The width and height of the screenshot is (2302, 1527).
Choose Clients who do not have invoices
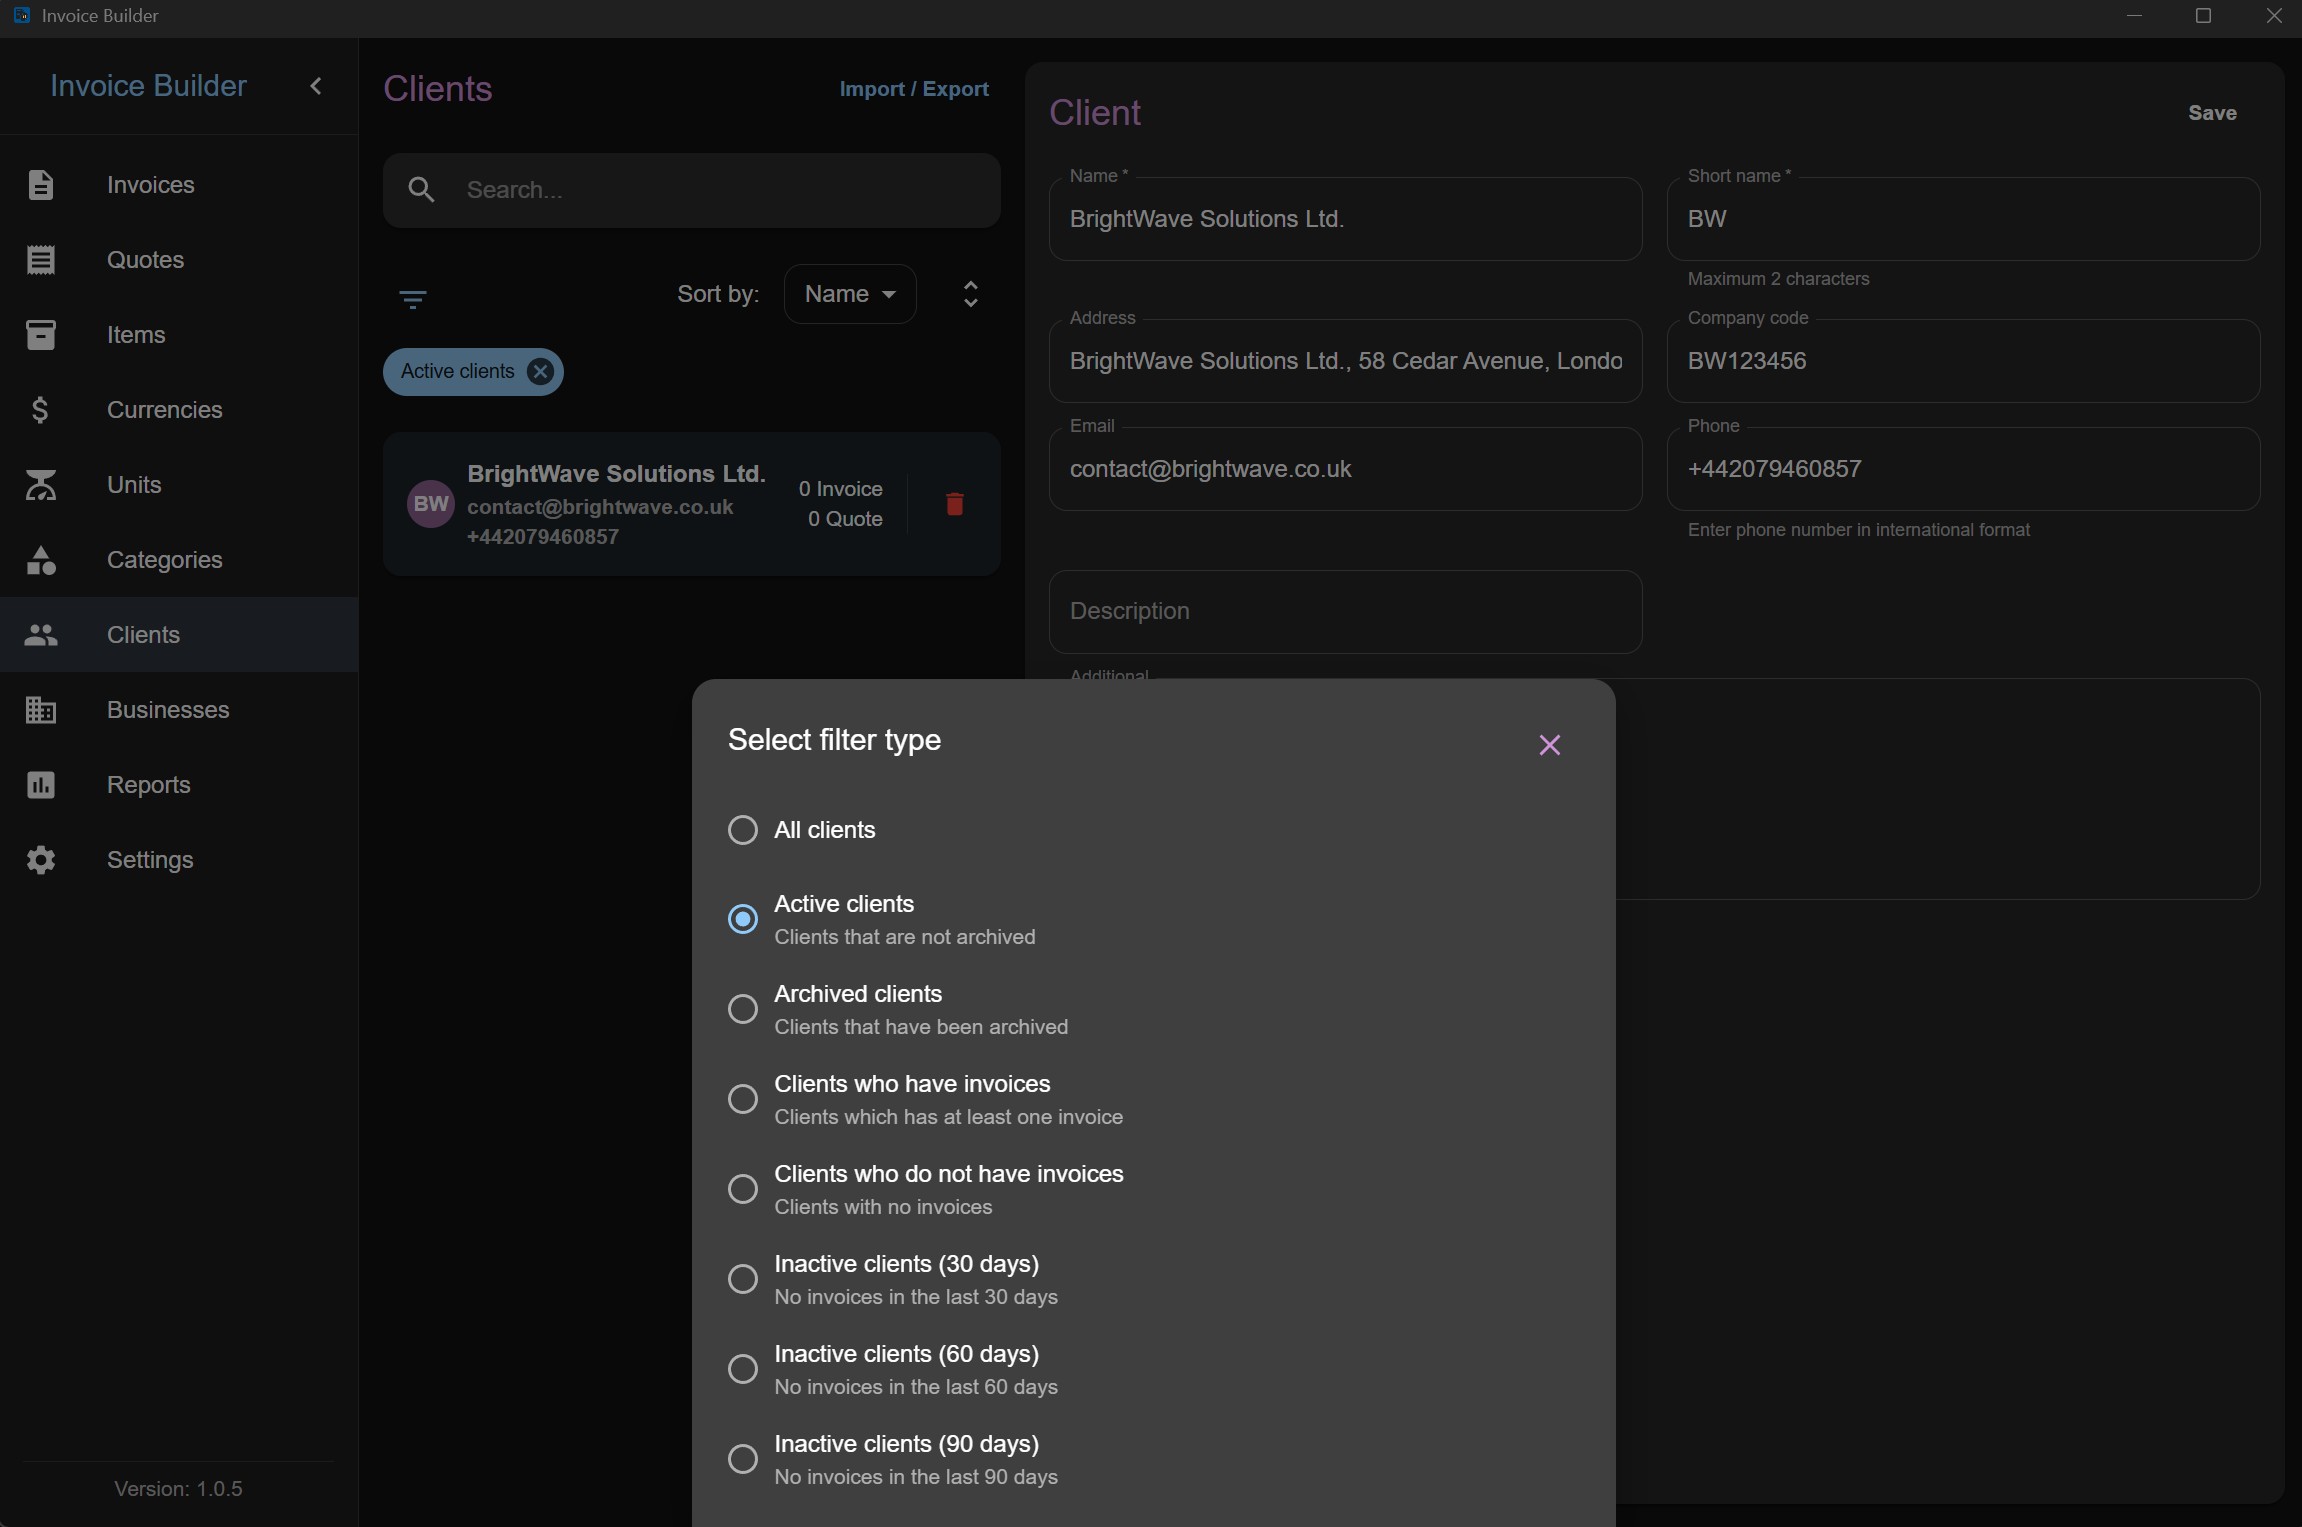click(743, 1189)
